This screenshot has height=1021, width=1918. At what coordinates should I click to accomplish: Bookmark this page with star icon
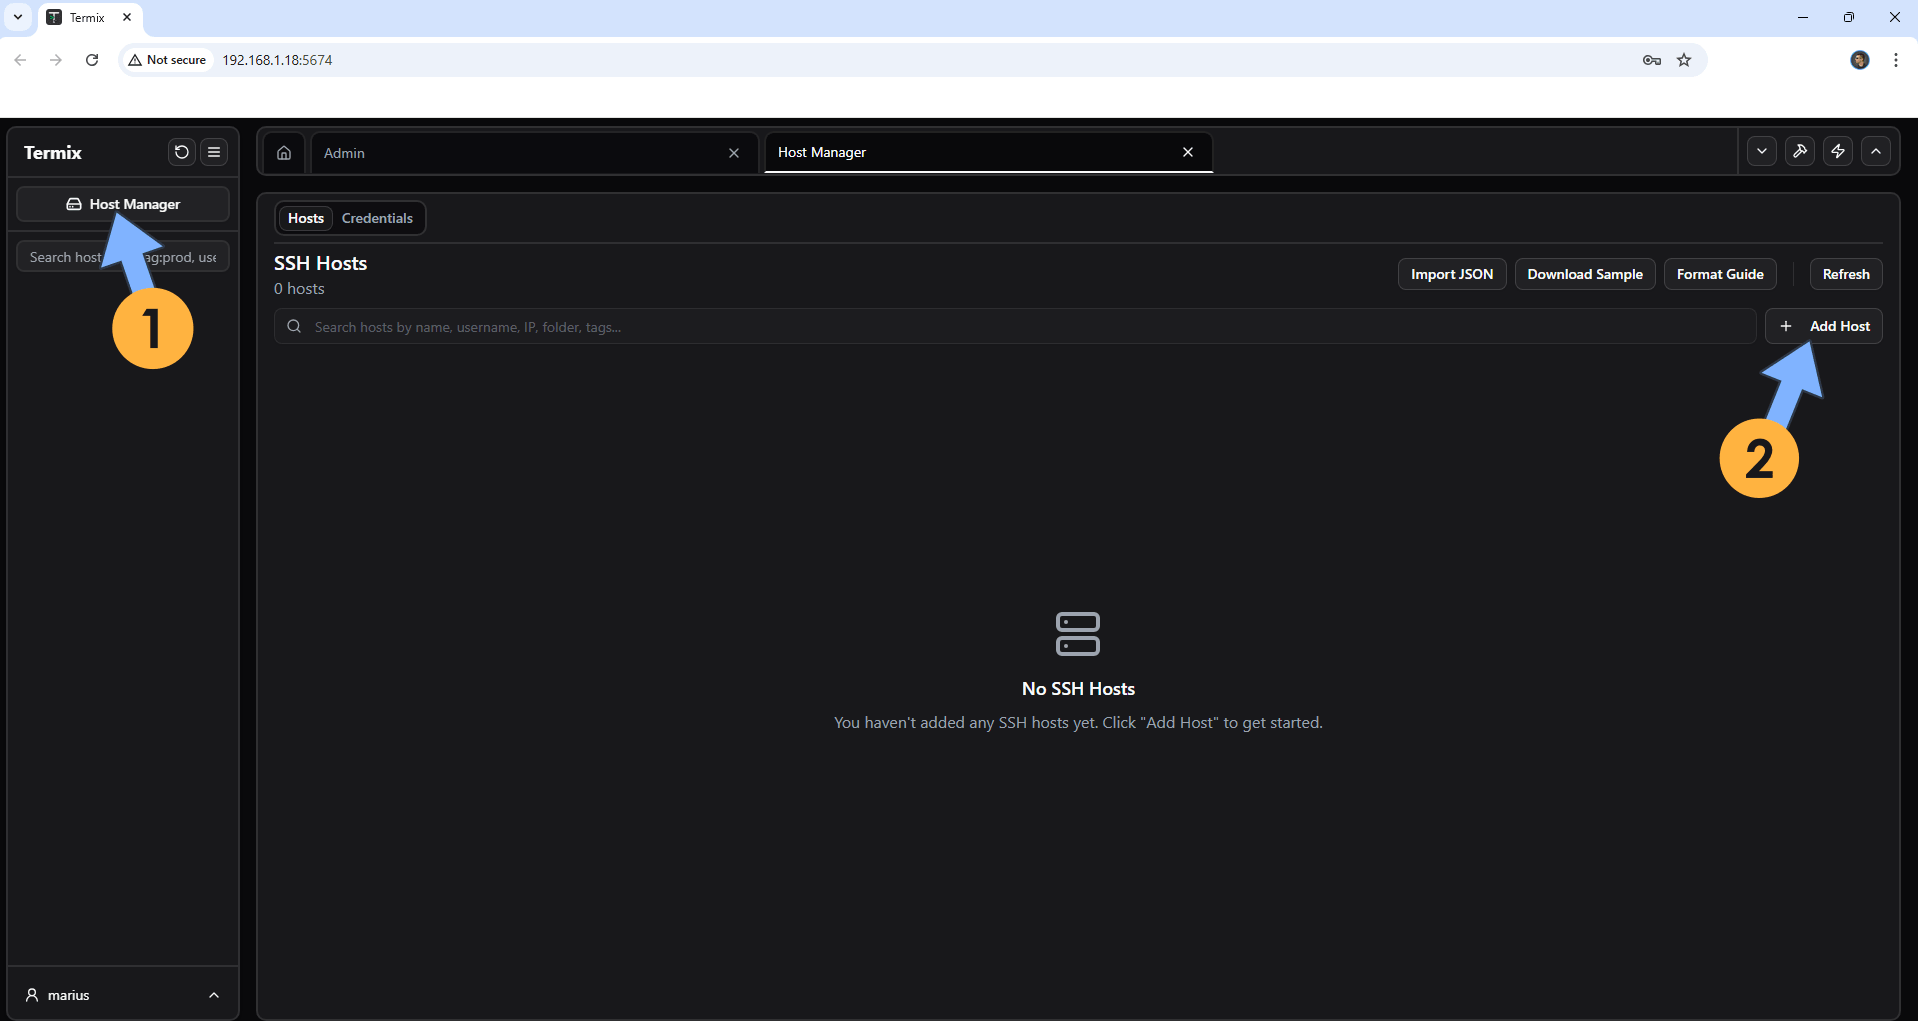coord(1684,60)
